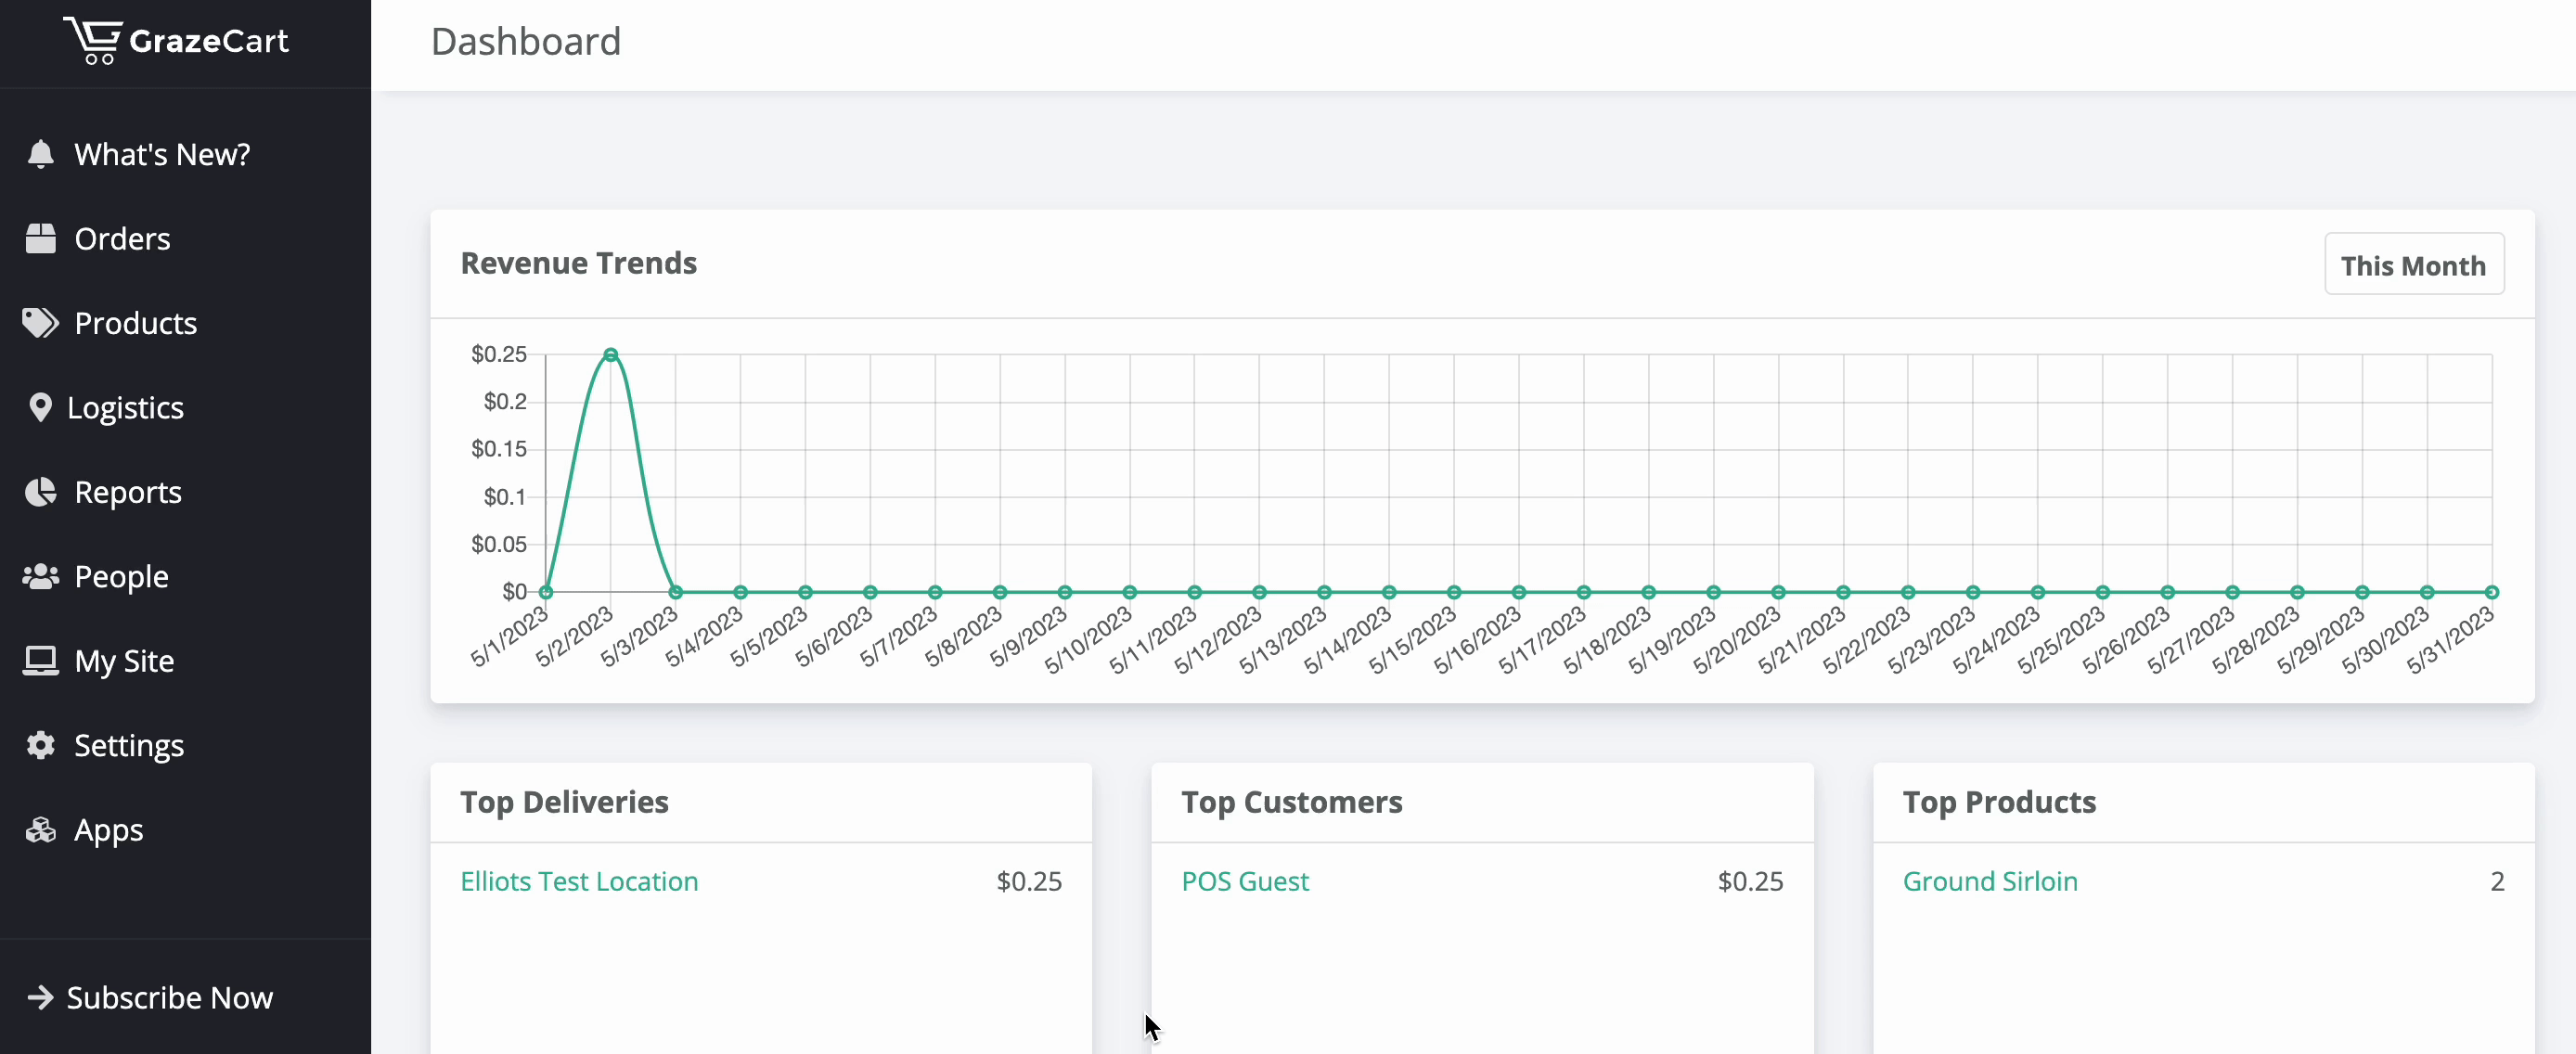Click the $0.15 y-axis label
The height and width of the screenshot is (1054, 2576).
499,449
